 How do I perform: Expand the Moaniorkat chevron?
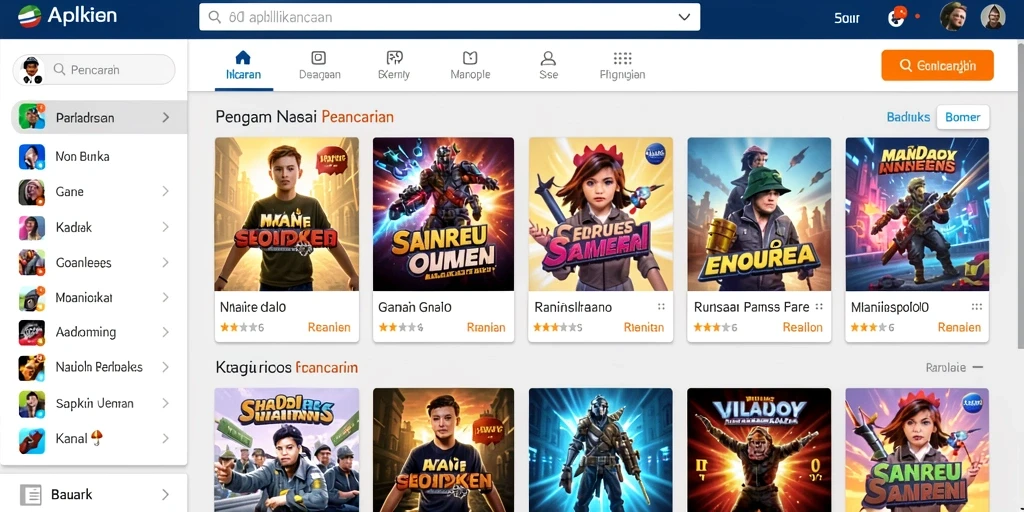click(166, 298)
